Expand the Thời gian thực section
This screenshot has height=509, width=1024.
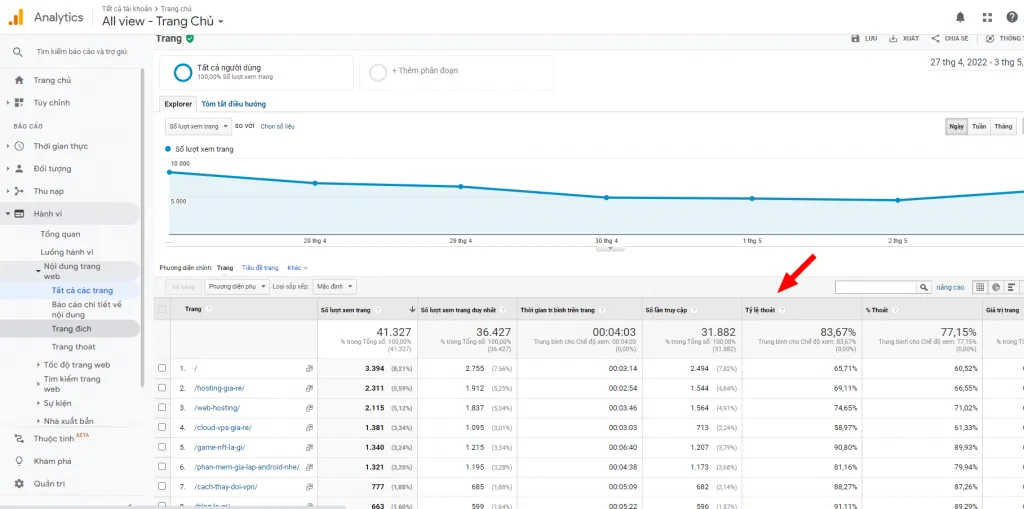tap(8, 146)
